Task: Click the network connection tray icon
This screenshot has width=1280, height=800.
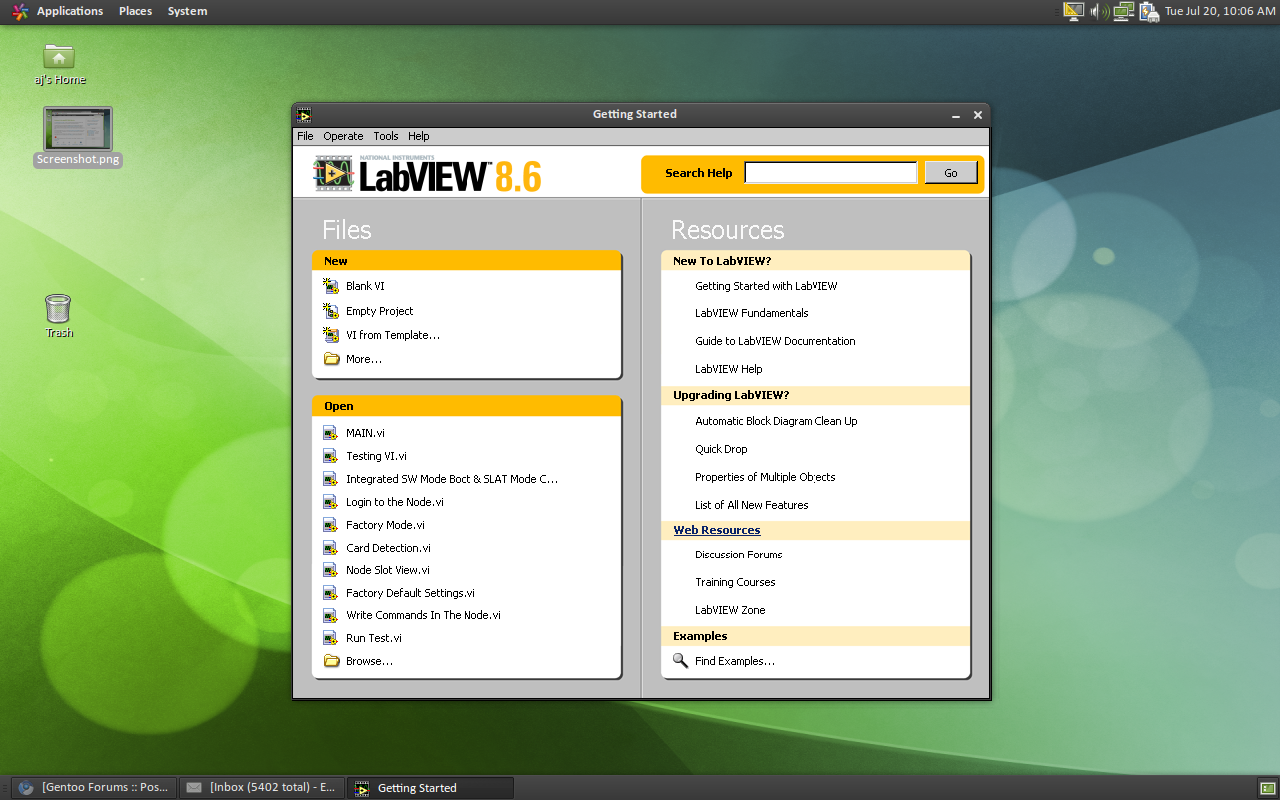Action: [1124, 12]
